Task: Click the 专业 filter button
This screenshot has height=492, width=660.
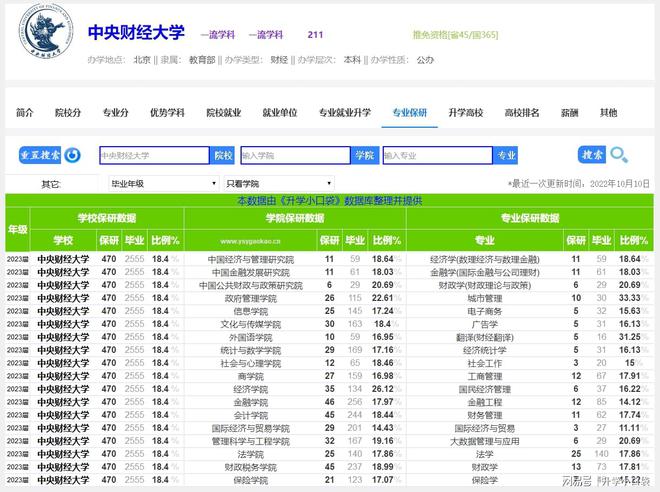Action: (x=506, y=155)
